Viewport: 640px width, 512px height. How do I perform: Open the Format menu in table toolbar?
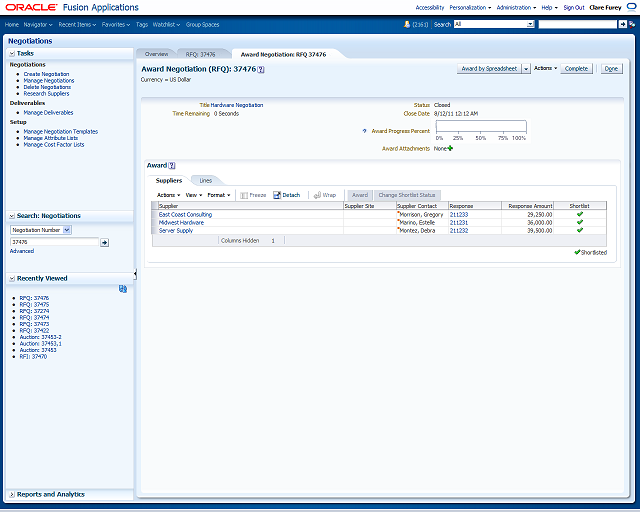(219, 195)
